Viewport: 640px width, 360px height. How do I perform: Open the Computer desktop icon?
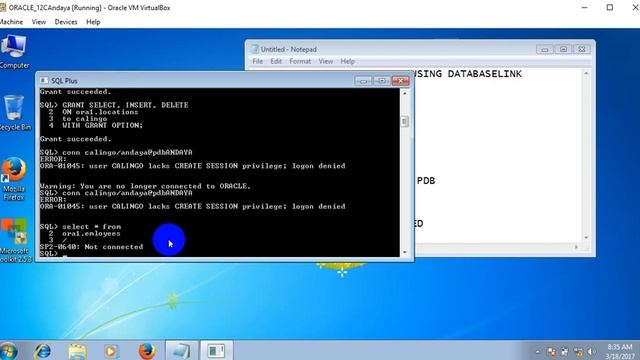coord(14,51)
